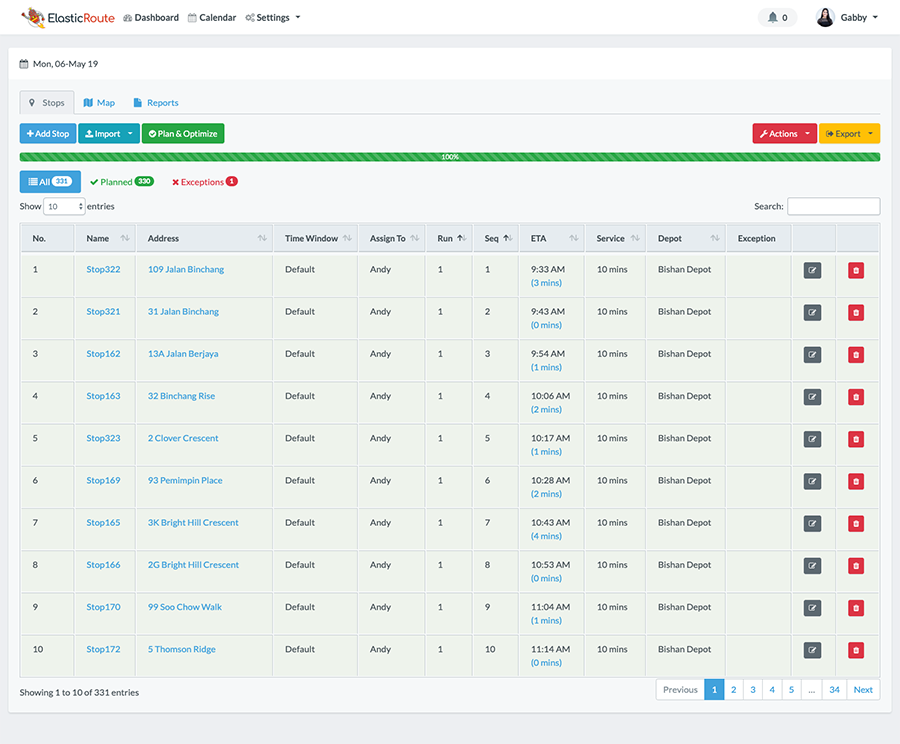Screen dimensions: 900x744
Task: Click the edit icon for Stop322 row
Action: [812, 270]
